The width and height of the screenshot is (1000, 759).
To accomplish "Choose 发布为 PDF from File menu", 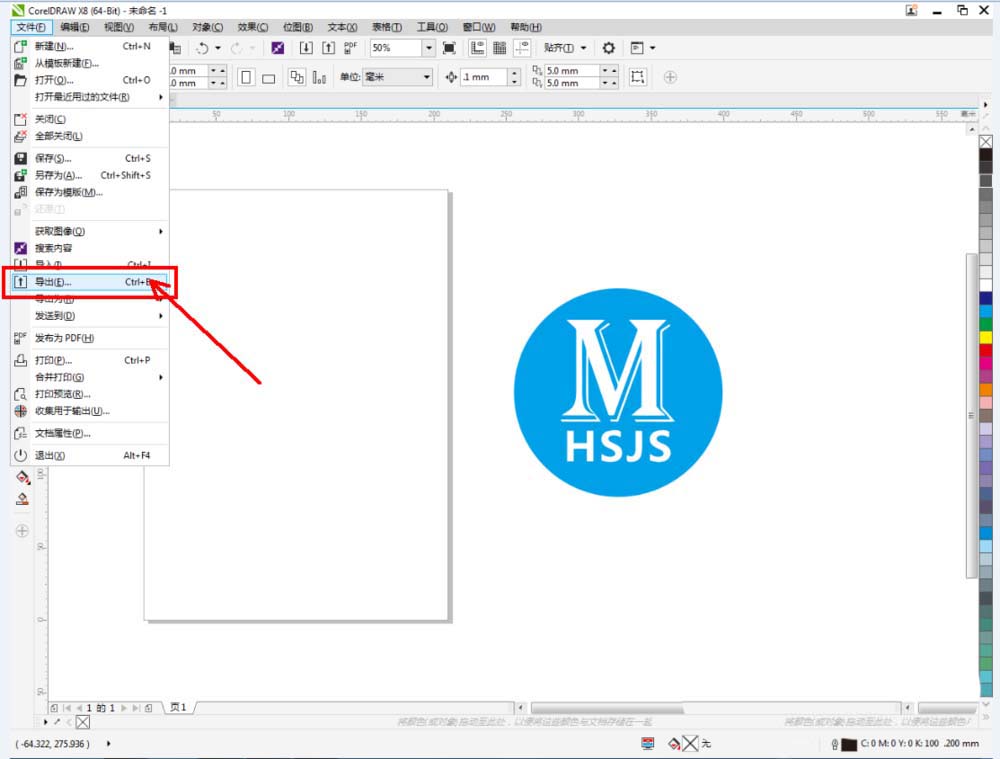I will click(x=89, y=338).
